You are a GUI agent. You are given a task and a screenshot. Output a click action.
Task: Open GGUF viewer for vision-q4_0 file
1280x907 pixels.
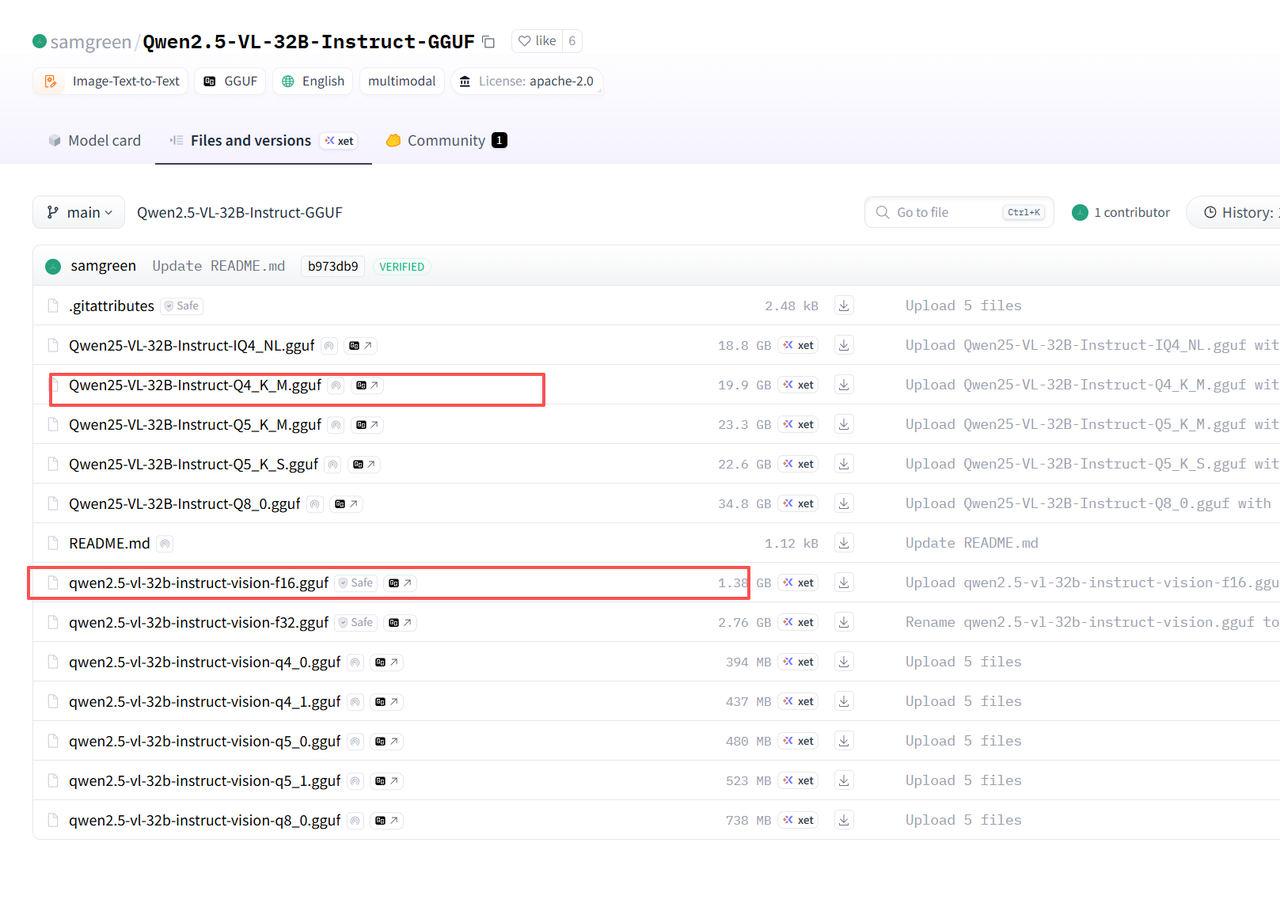click(386, 662)
